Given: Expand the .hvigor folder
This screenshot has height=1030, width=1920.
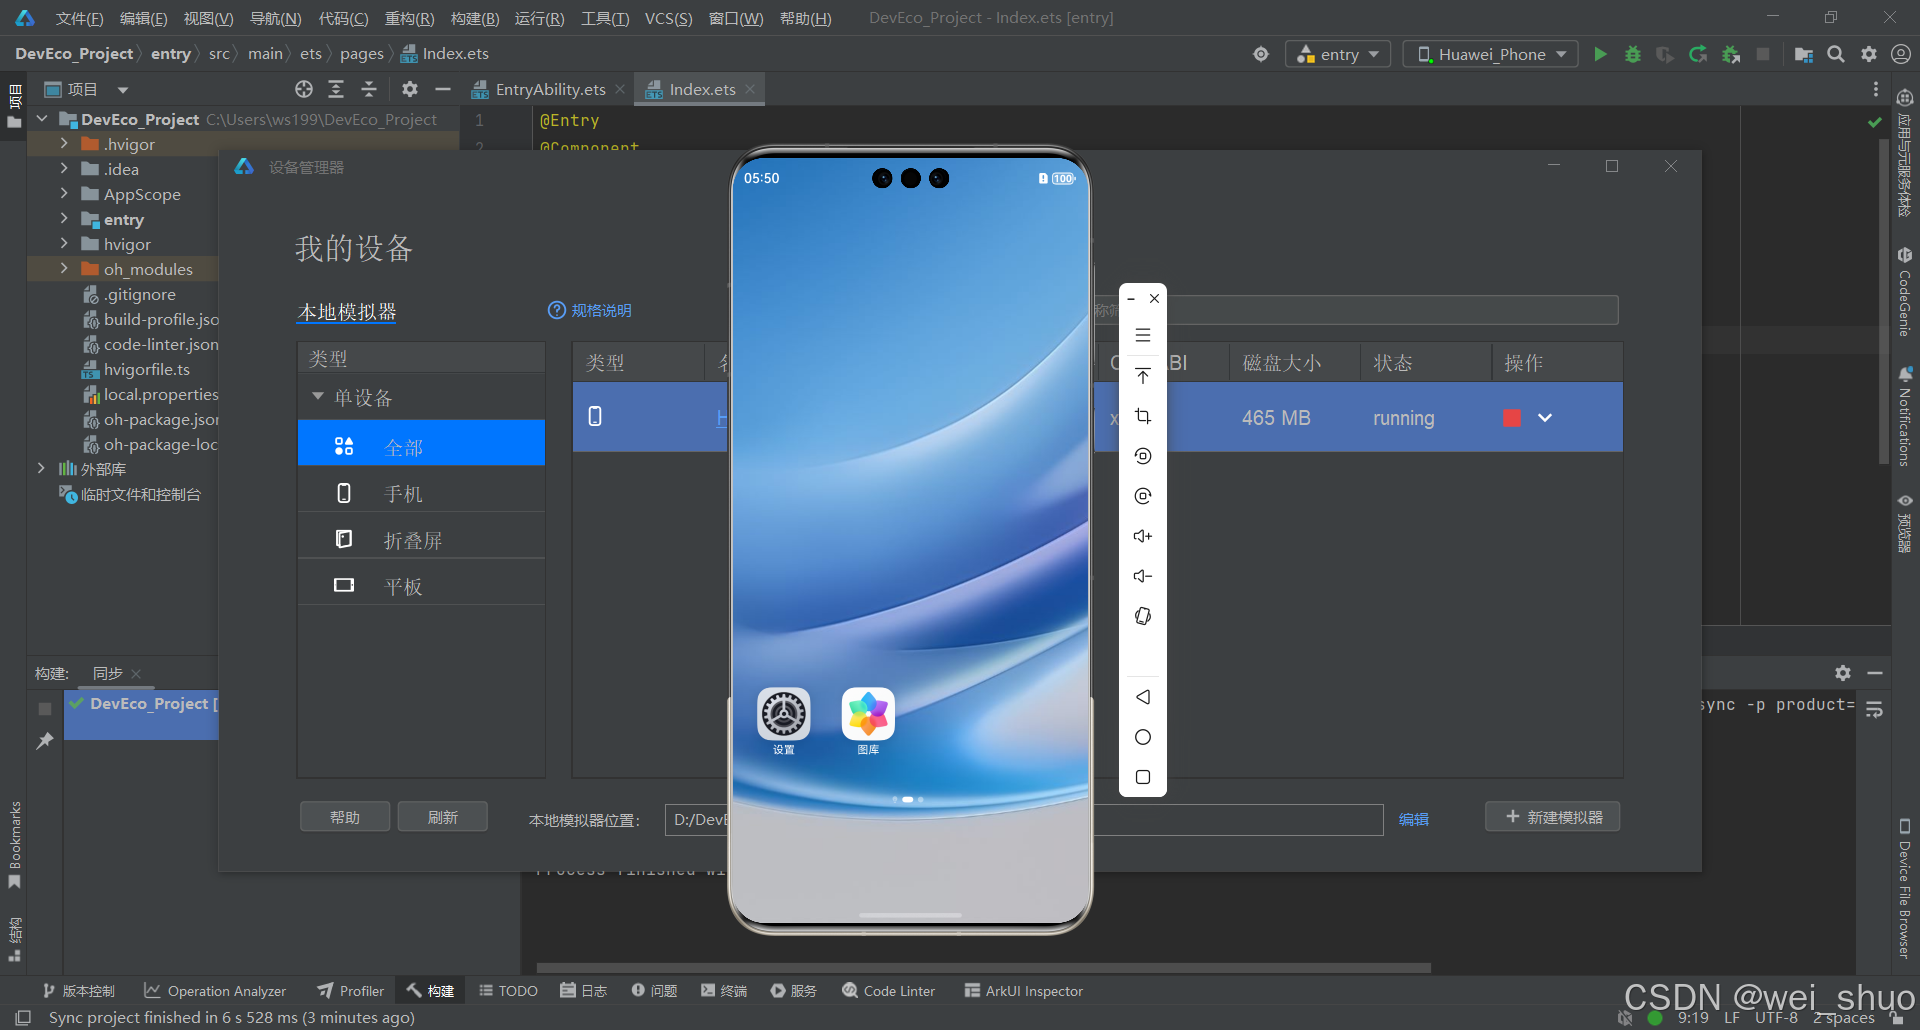Looking at the screenshot, I should (x=64, y=144).
